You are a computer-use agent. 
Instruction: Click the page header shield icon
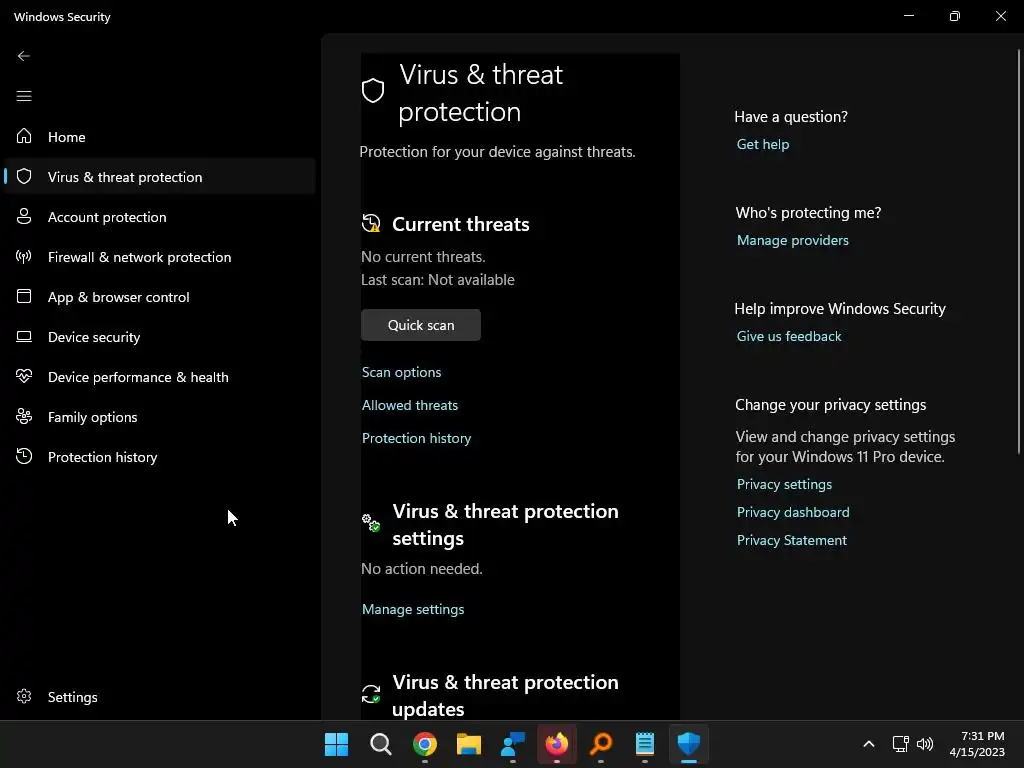coord(373,91)
